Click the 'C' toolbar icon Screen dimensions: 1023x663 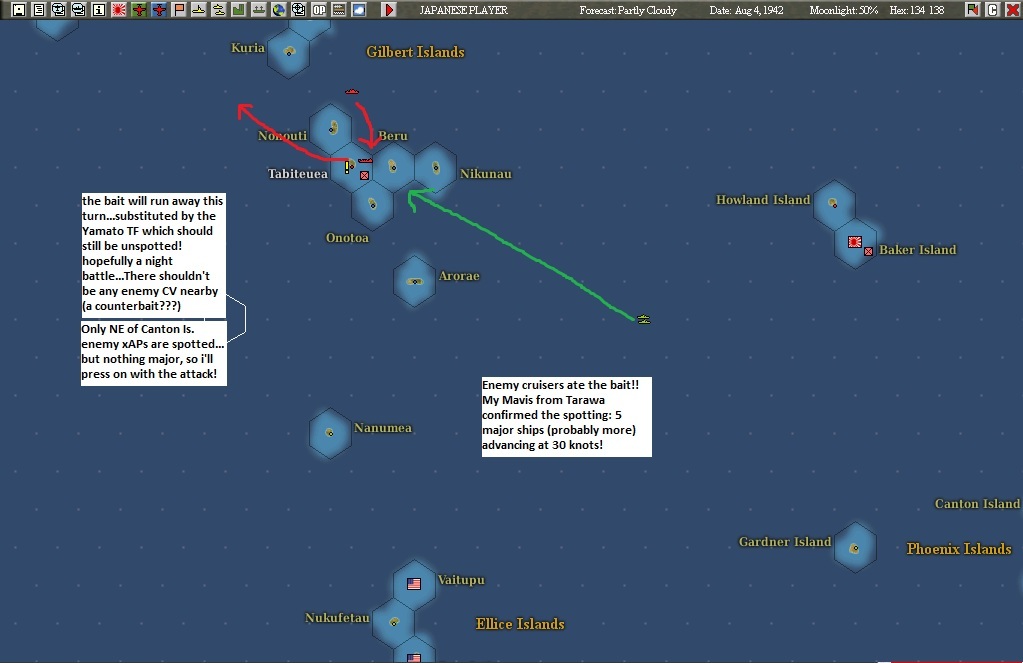[x=992, y=10]
